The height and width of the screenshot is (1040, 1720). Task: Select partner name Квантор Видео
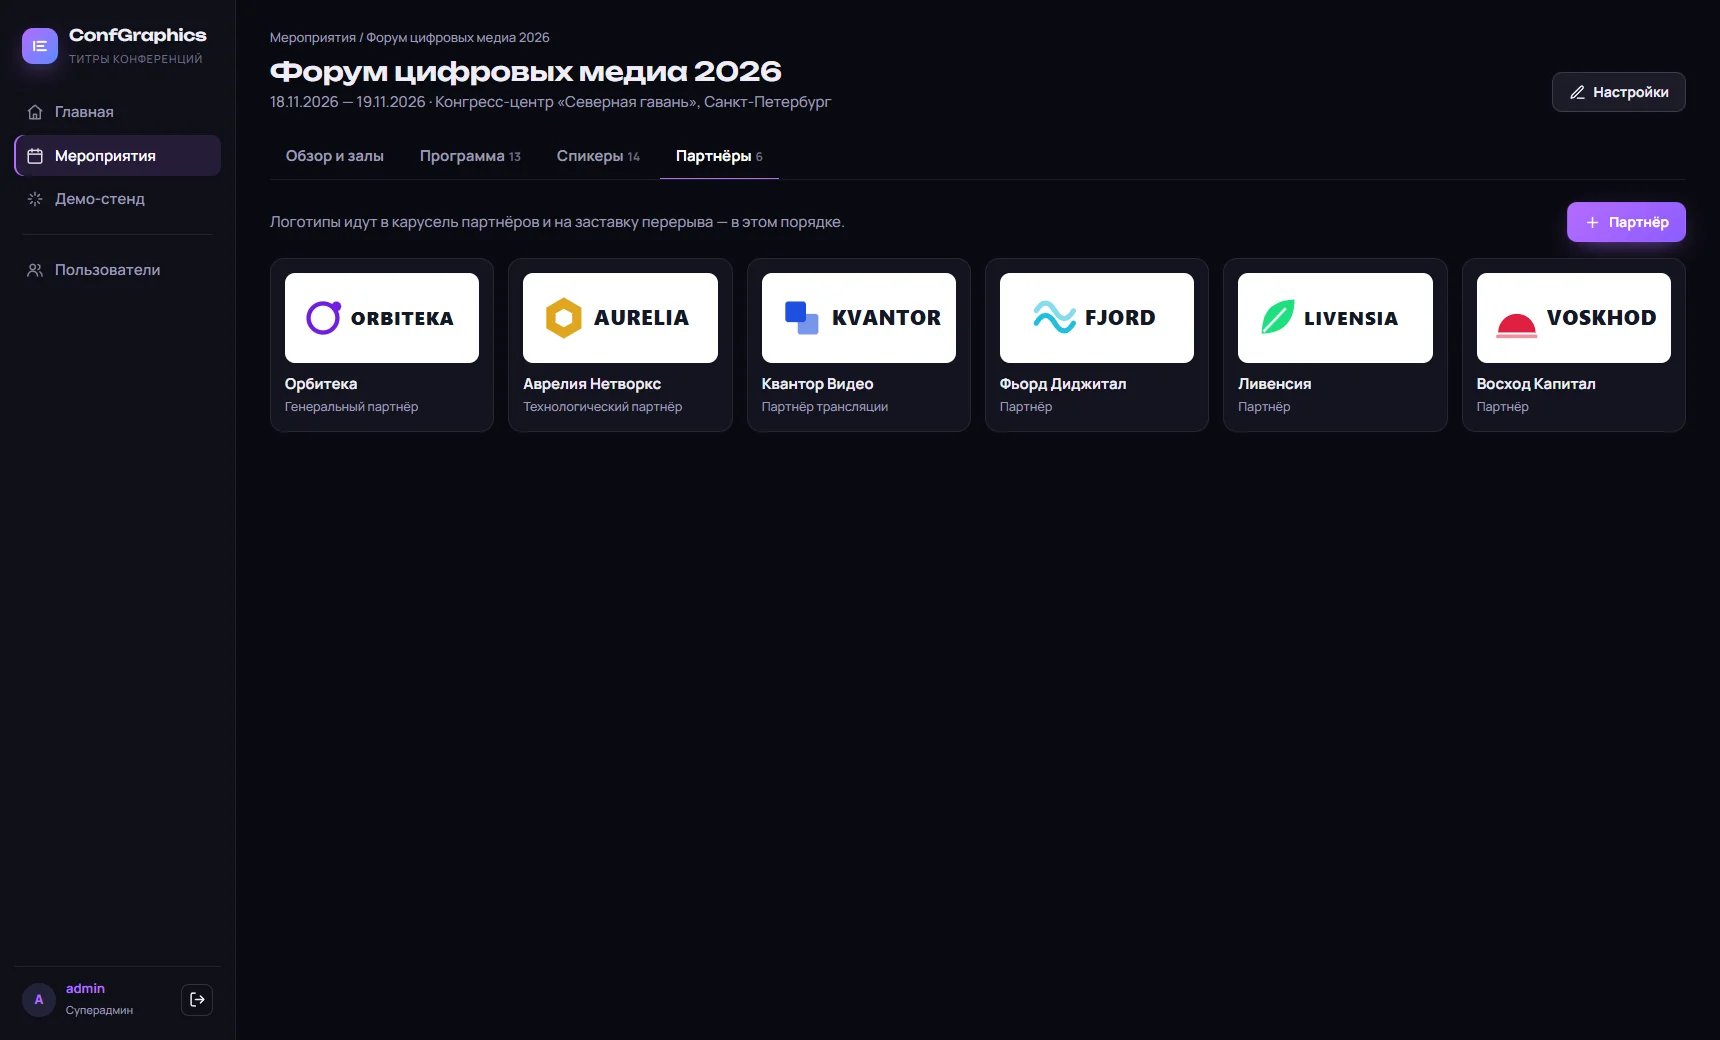pos(818,384)
